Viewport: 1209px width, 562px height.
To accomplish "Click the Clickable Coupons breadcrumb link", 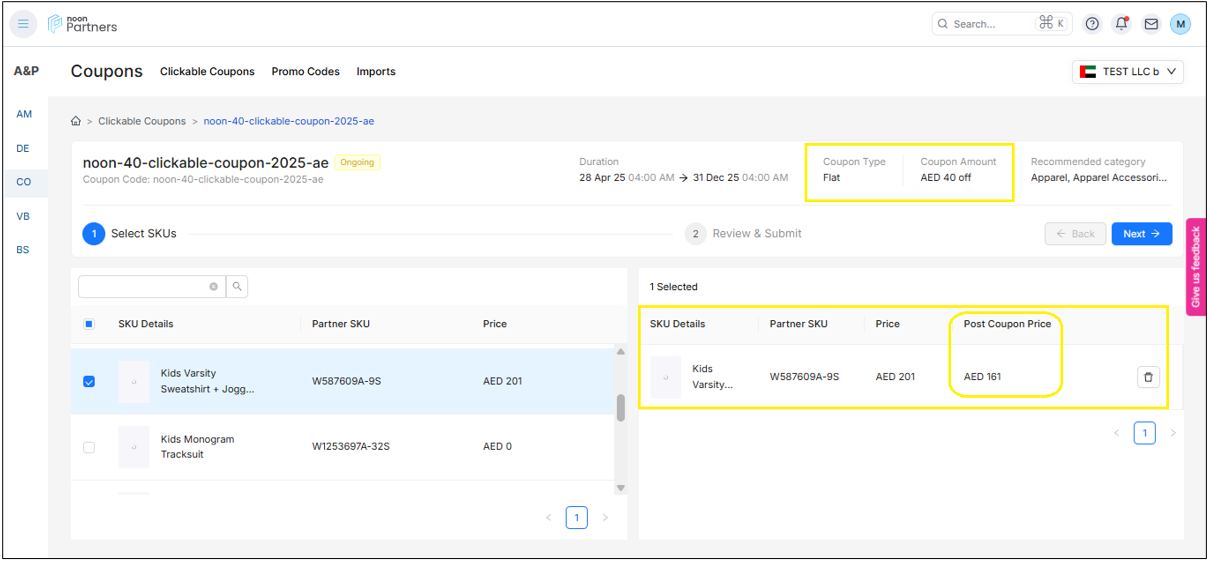I will pos(142,121).
